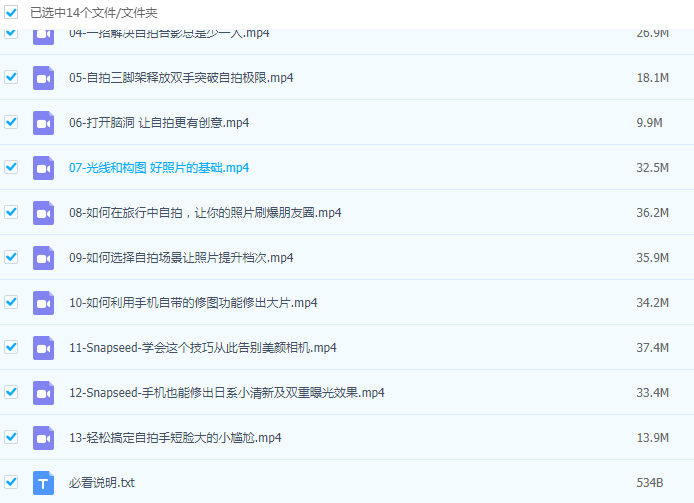The width and height of the screenshot is (694, 503).
Task: Select the video icon for 08-如何在旅行中自拍
Action: (43, 213)
